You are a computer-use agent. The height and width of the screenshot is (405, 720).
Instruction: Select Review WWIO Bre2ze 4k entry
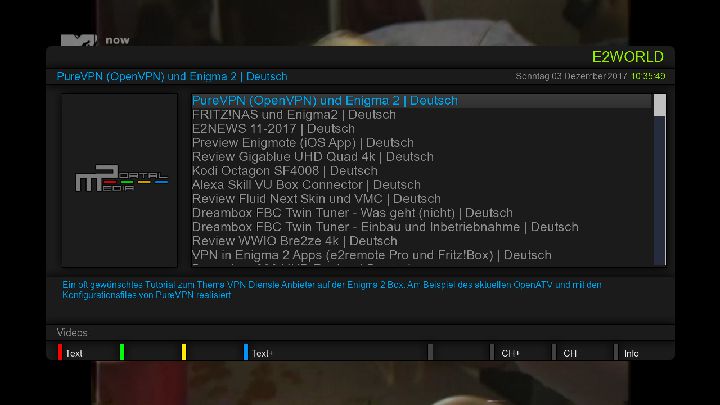coord(294,241)
